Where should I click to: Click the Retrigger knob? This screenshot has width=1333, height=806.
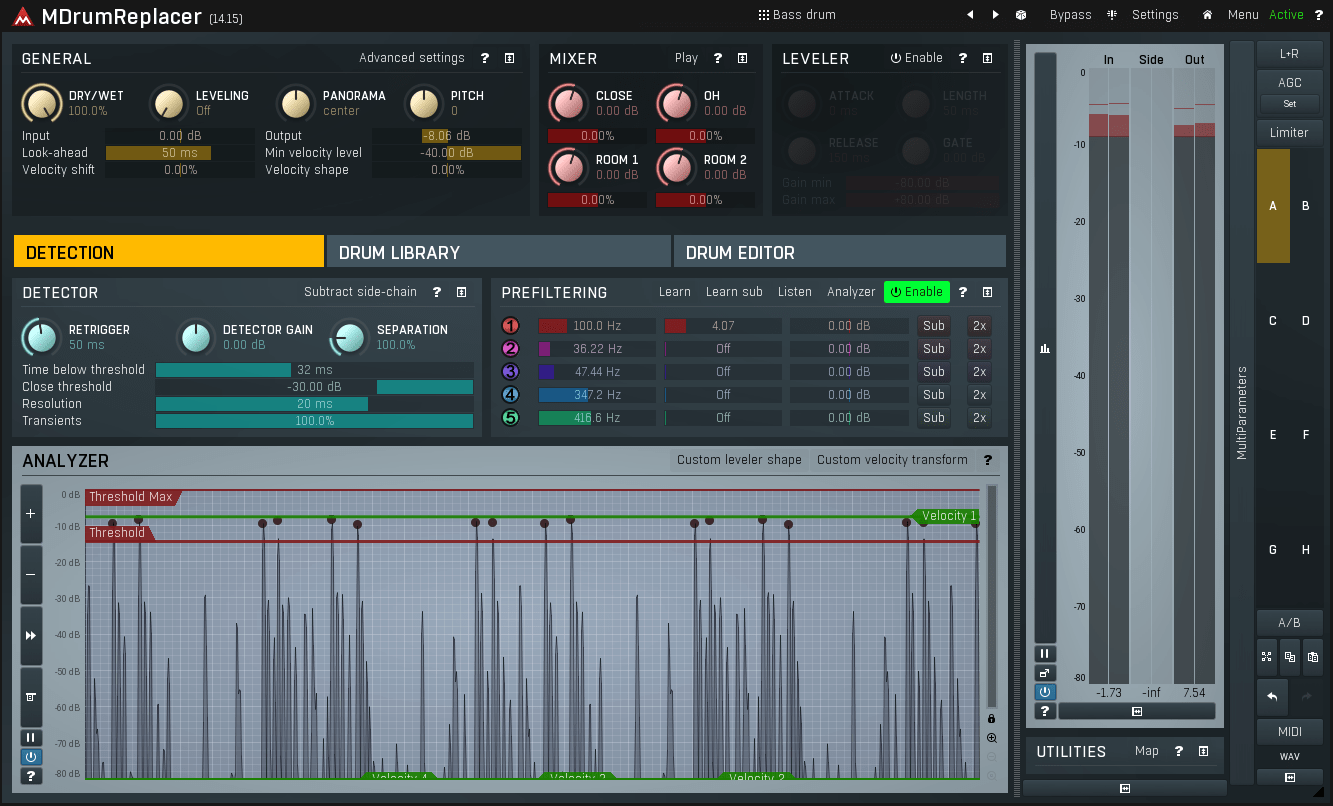[41, 337]
